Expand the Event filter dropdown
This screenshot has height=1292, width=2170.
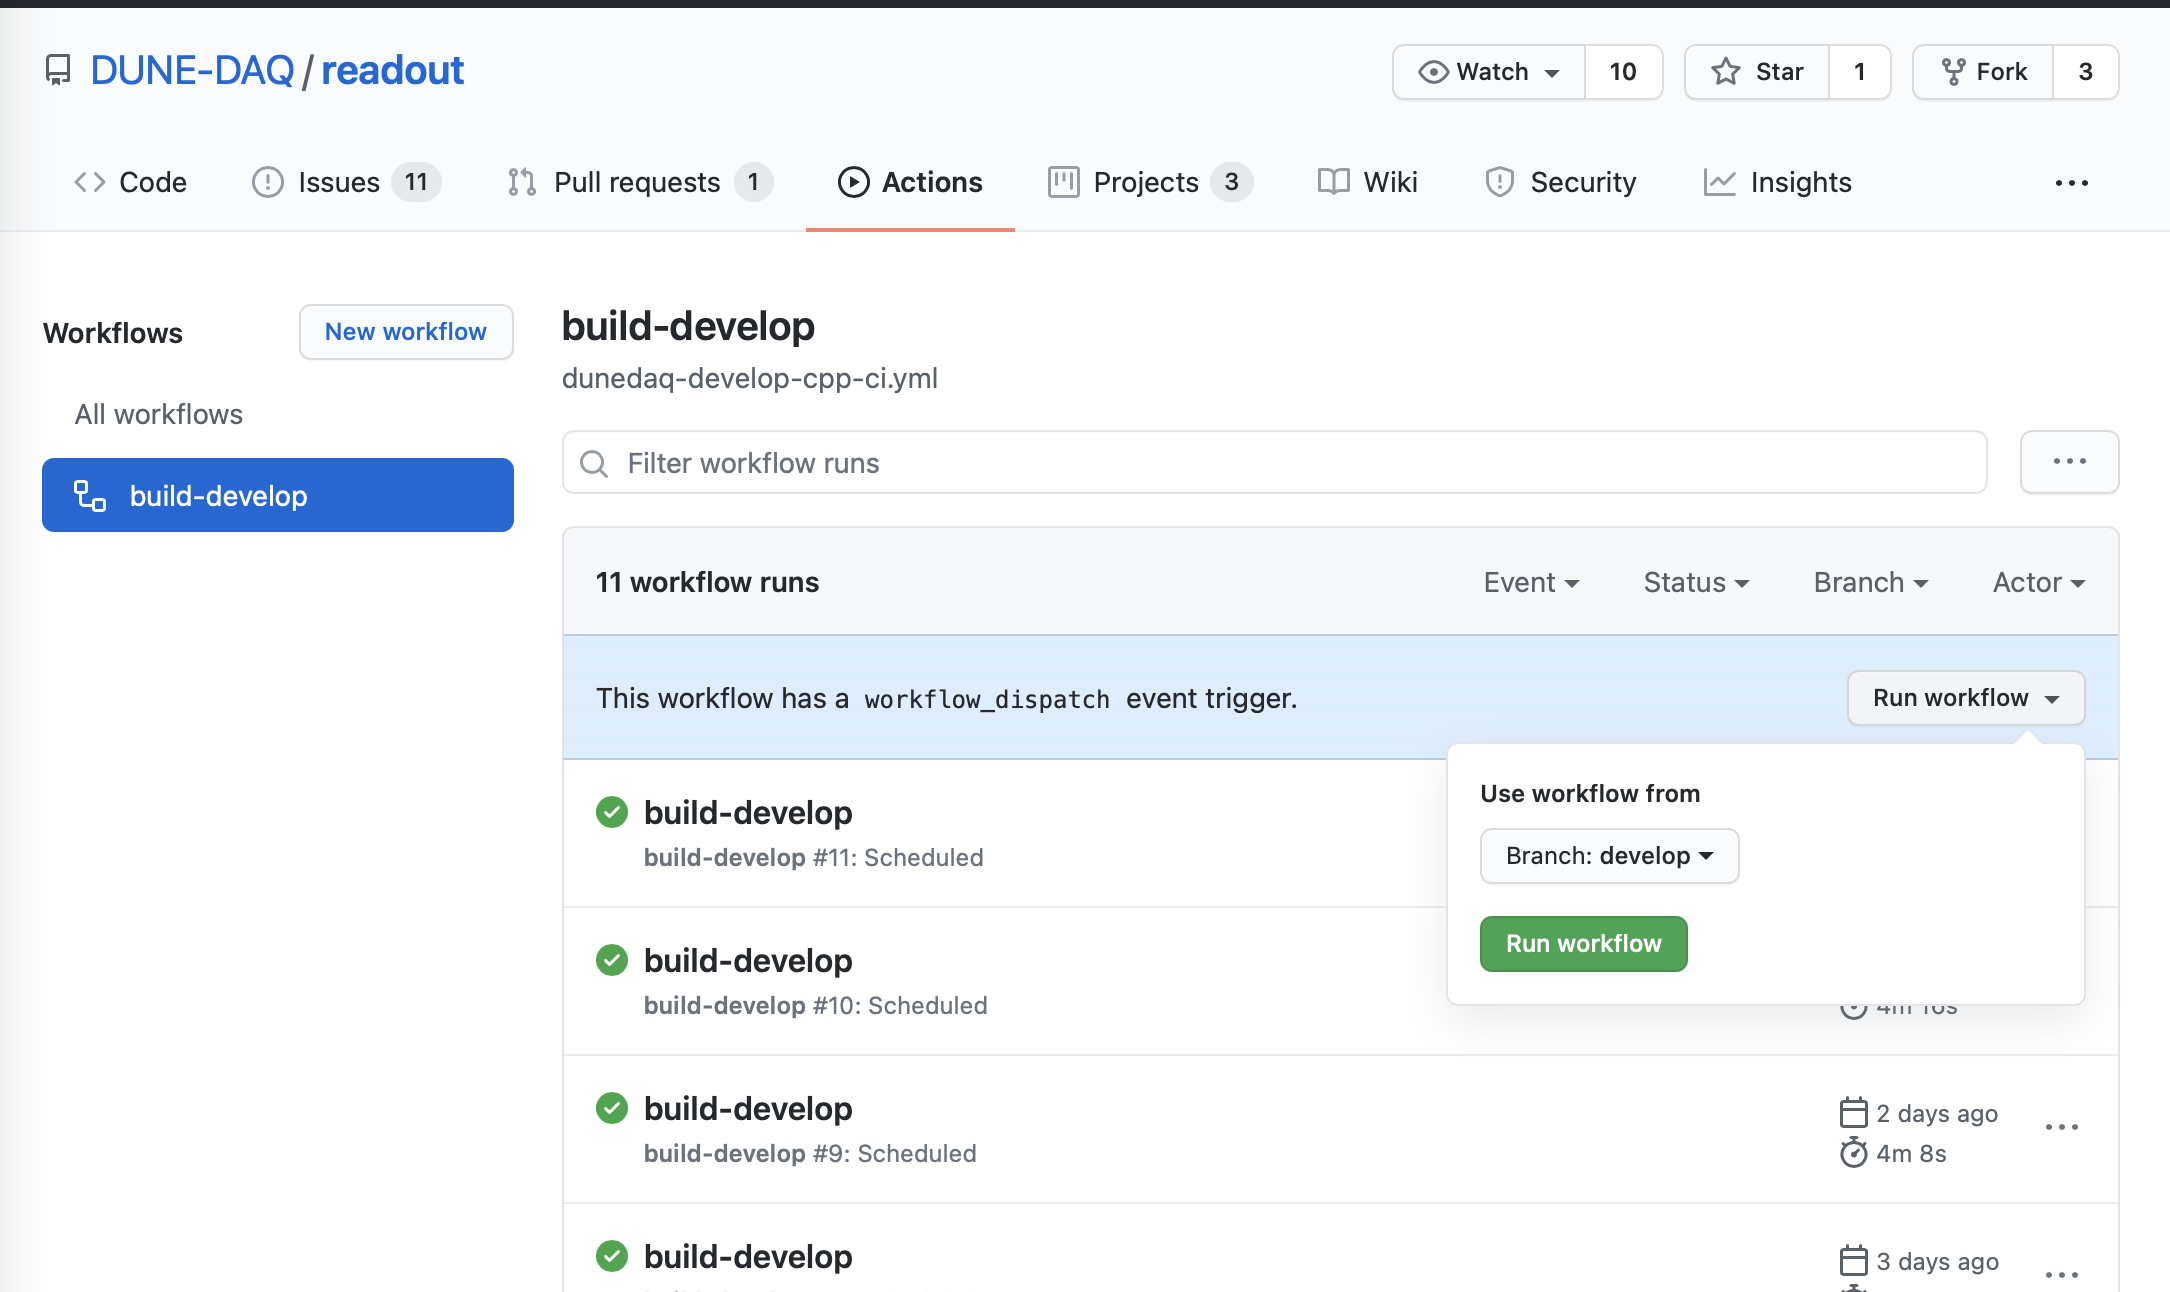click(1531, 582)
